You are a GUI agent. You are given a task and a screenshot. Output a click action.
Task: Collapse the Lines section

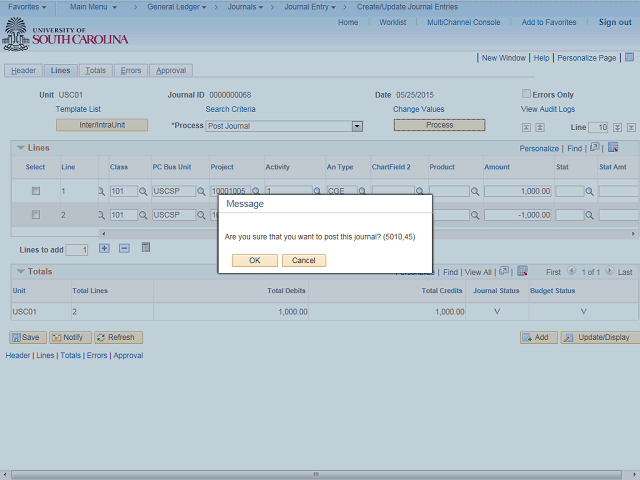pyautogui.click(x=21, y=148)
